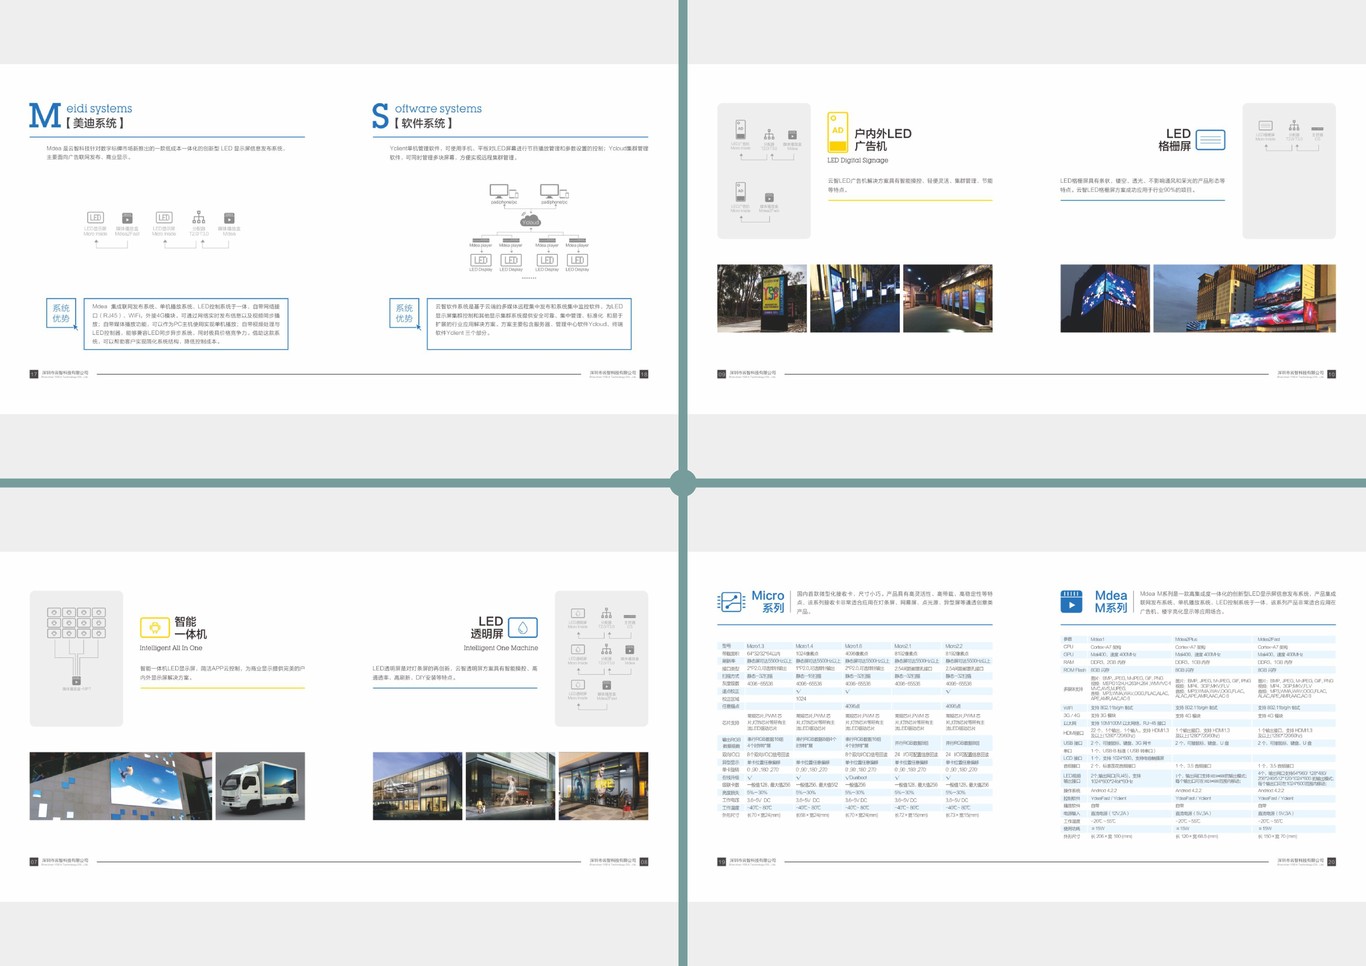This screenshot has width=1366, height=966.
Task: Open the LED advertising truck photo
Action: pos(260,786)
